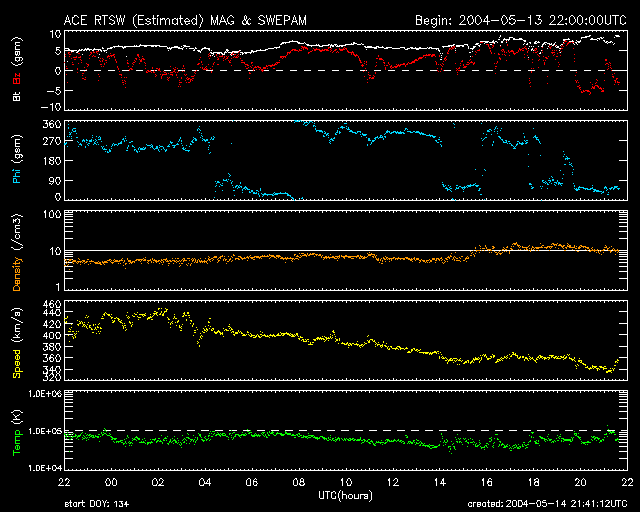Click the 20 hour tick label

(x=580, y=483)
